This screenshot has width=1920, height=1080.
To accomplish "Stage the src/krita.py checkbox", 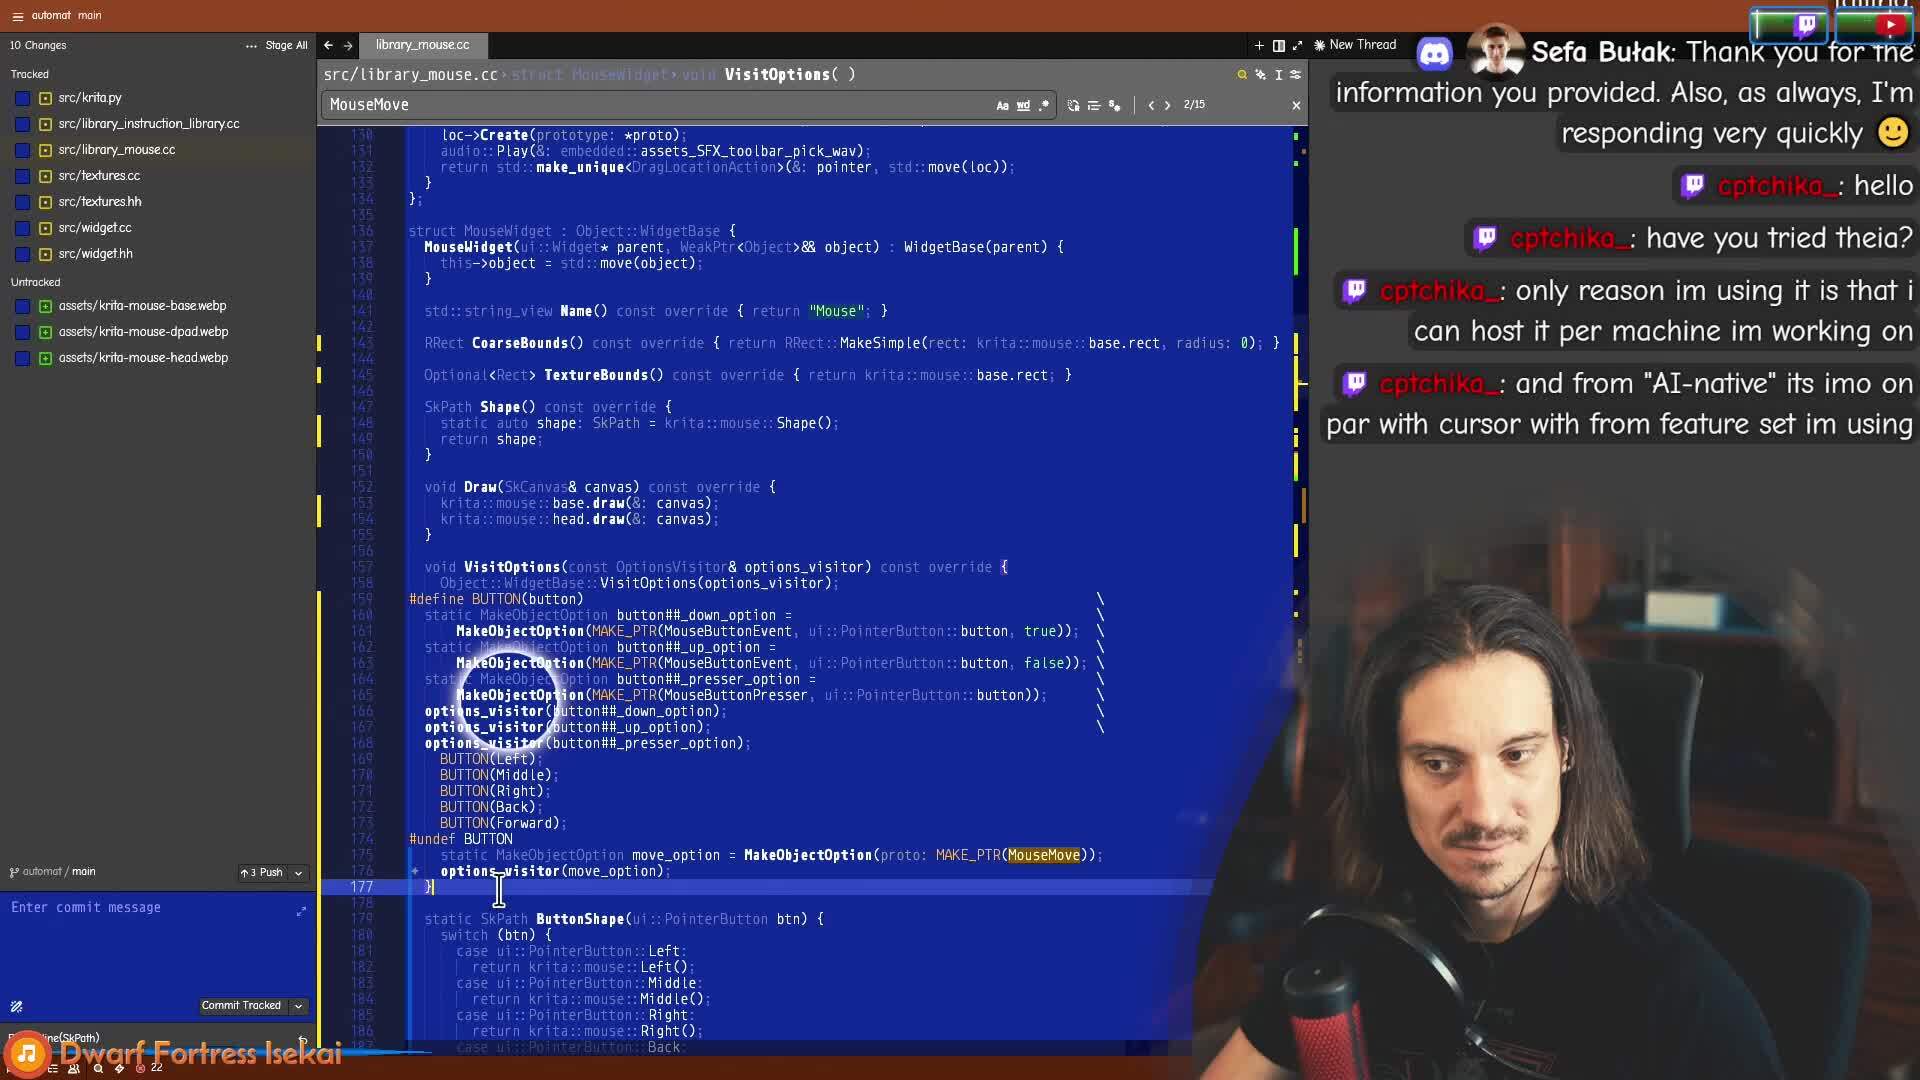I will click(x=22, y=98).
